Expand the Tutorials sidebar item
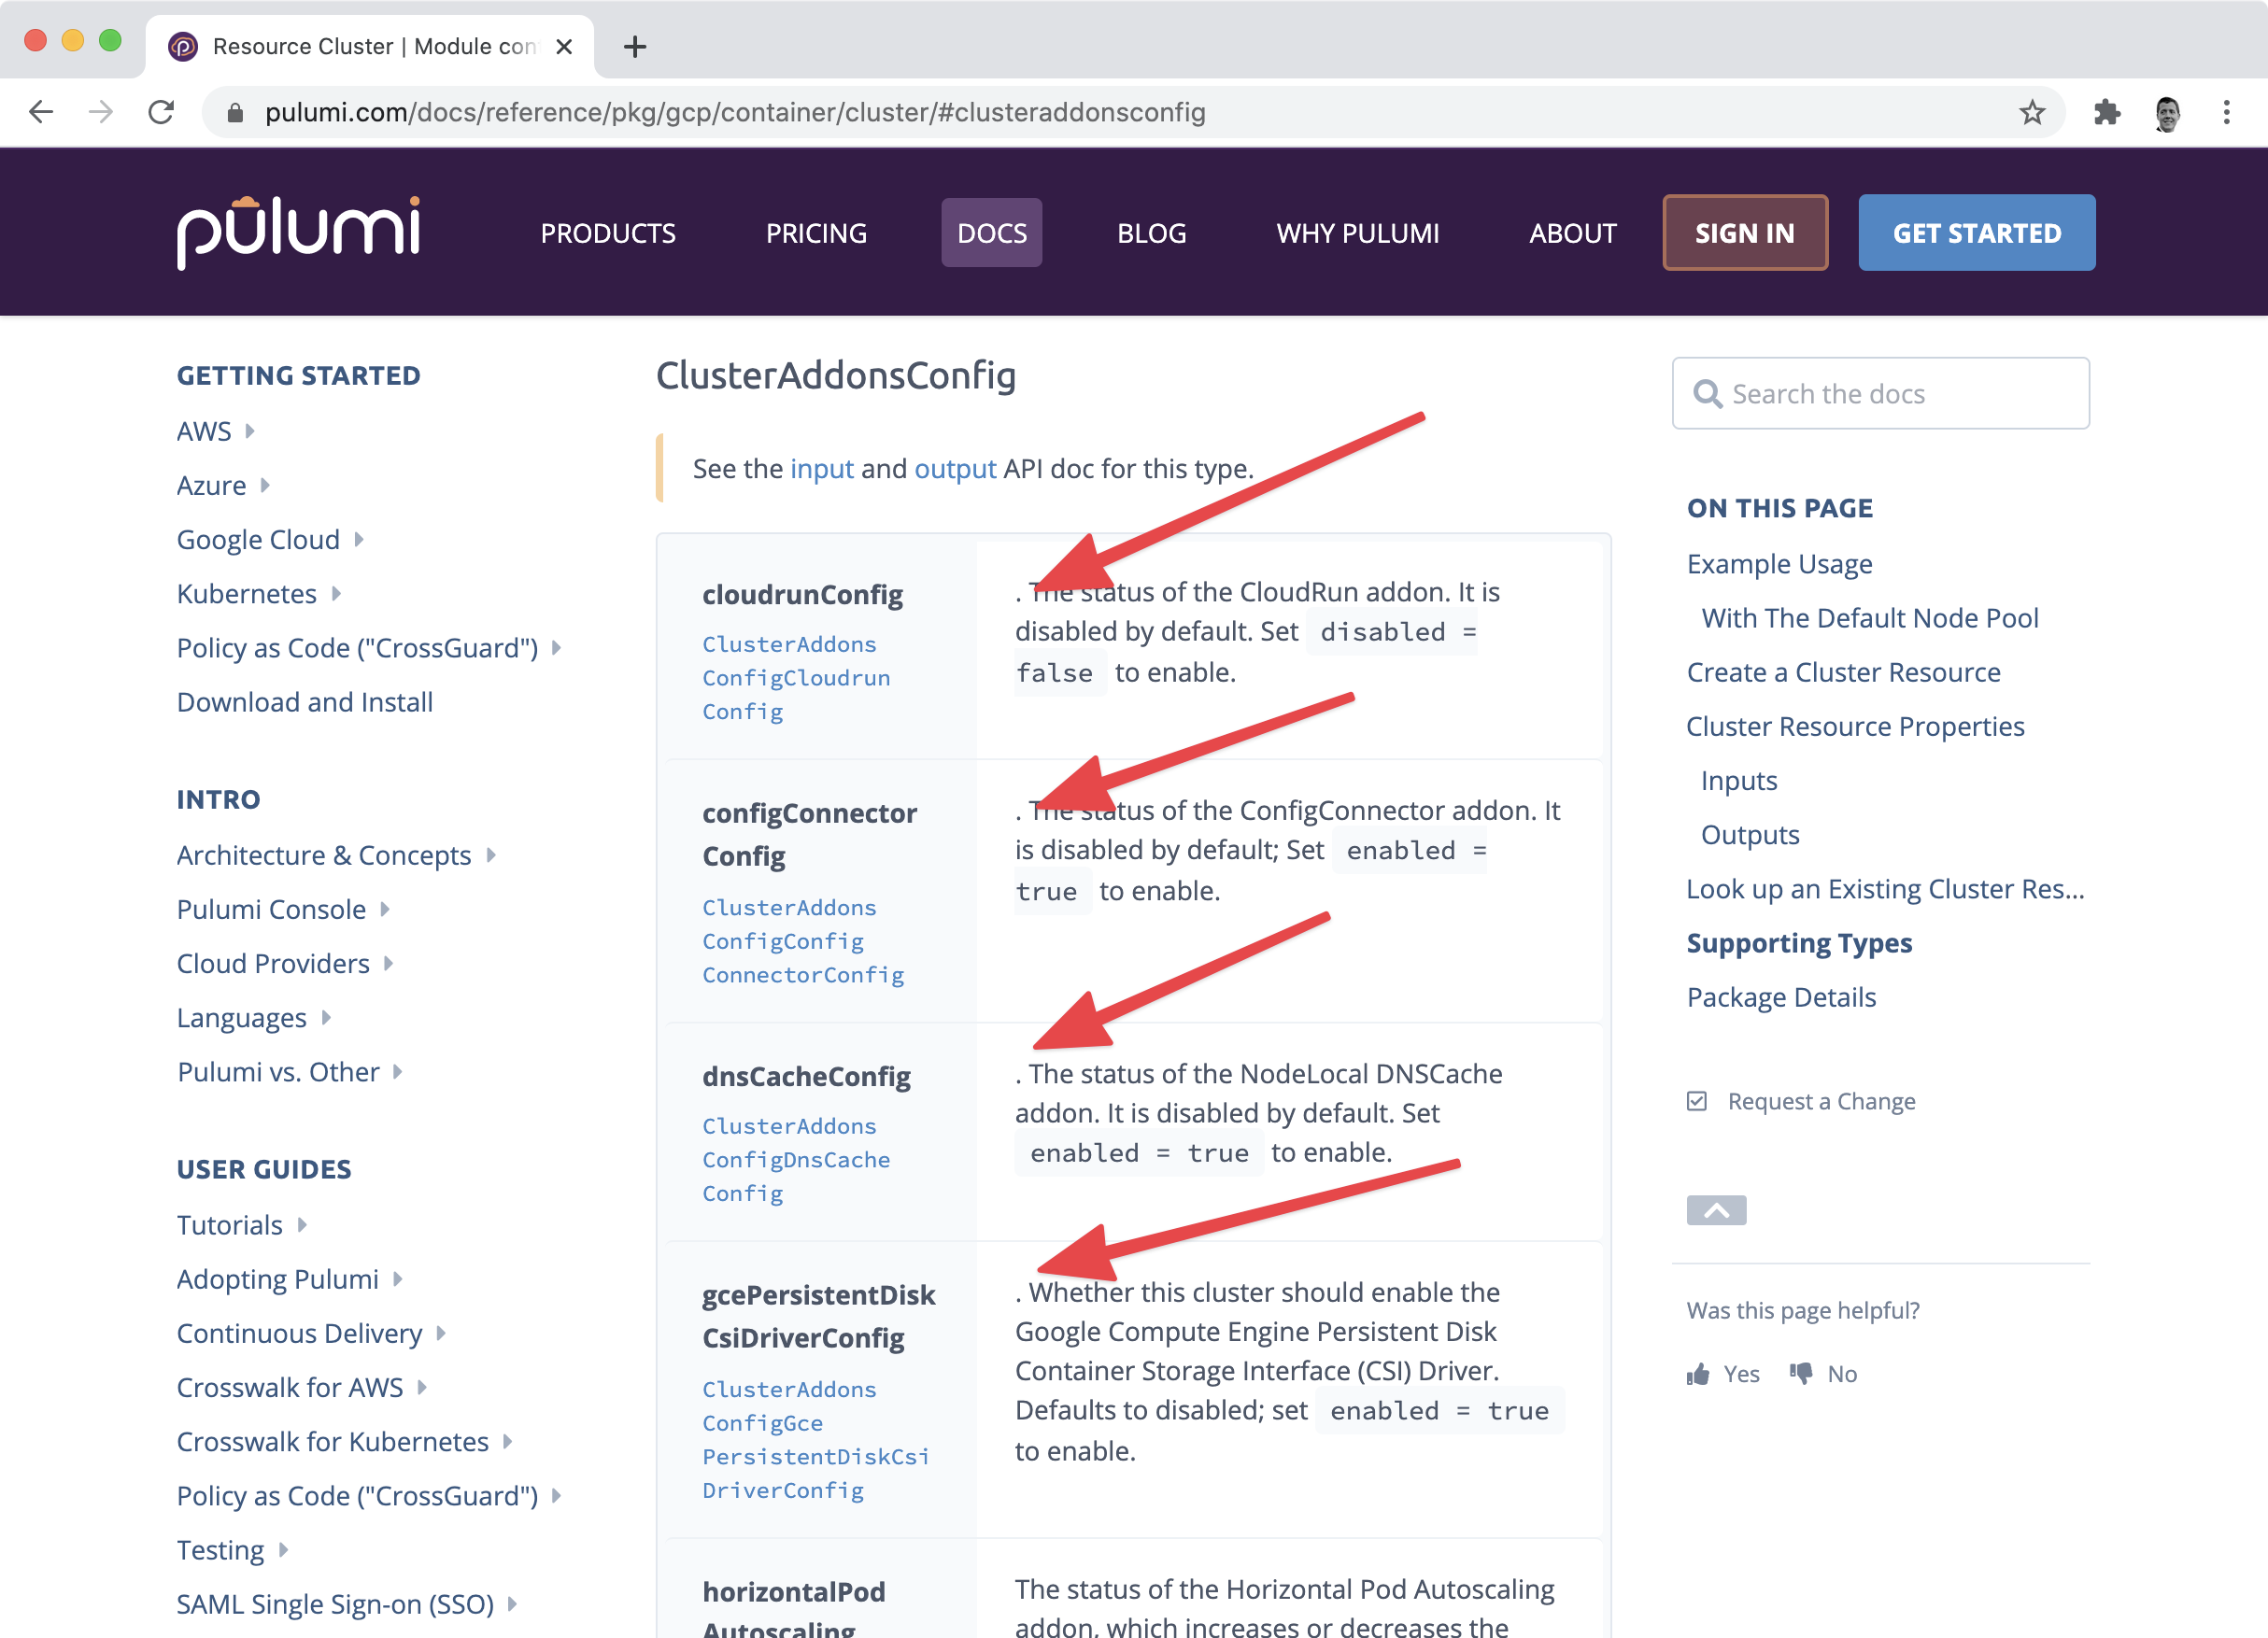The image size is (2268, 1638). [x=302, y=1225]
